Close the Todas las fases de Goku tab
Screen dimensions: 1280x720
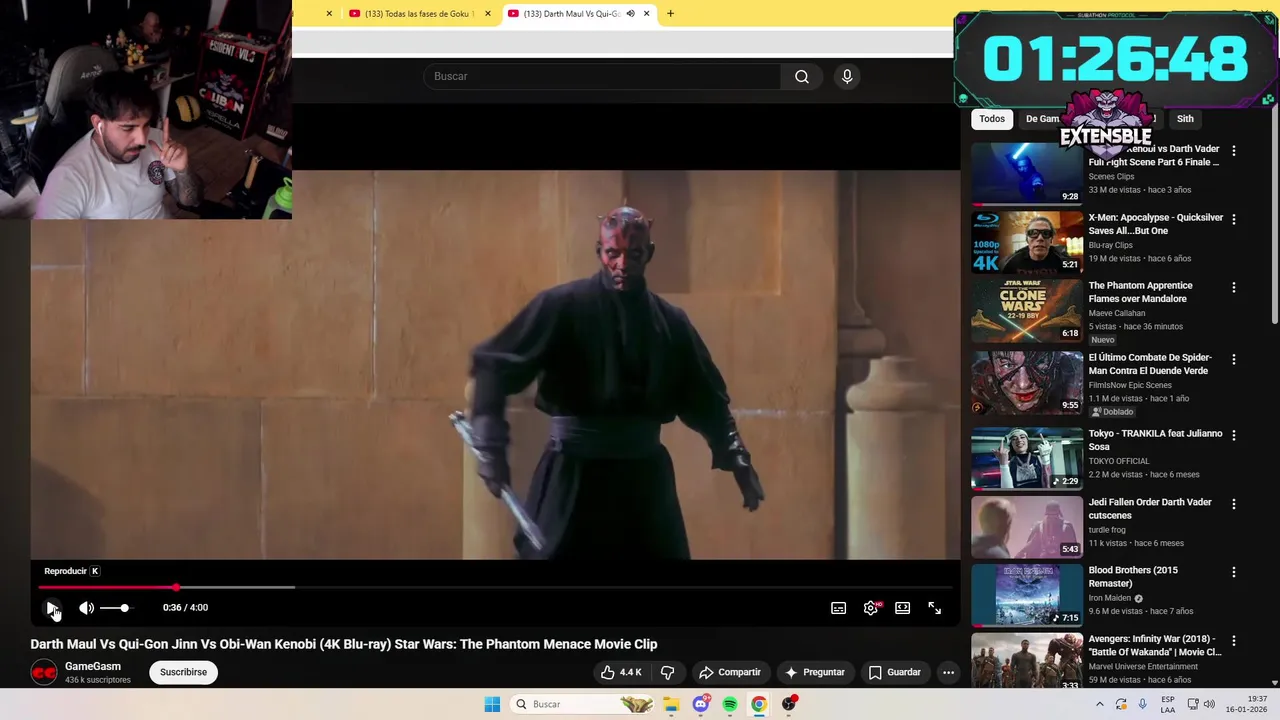coord(488,13)
